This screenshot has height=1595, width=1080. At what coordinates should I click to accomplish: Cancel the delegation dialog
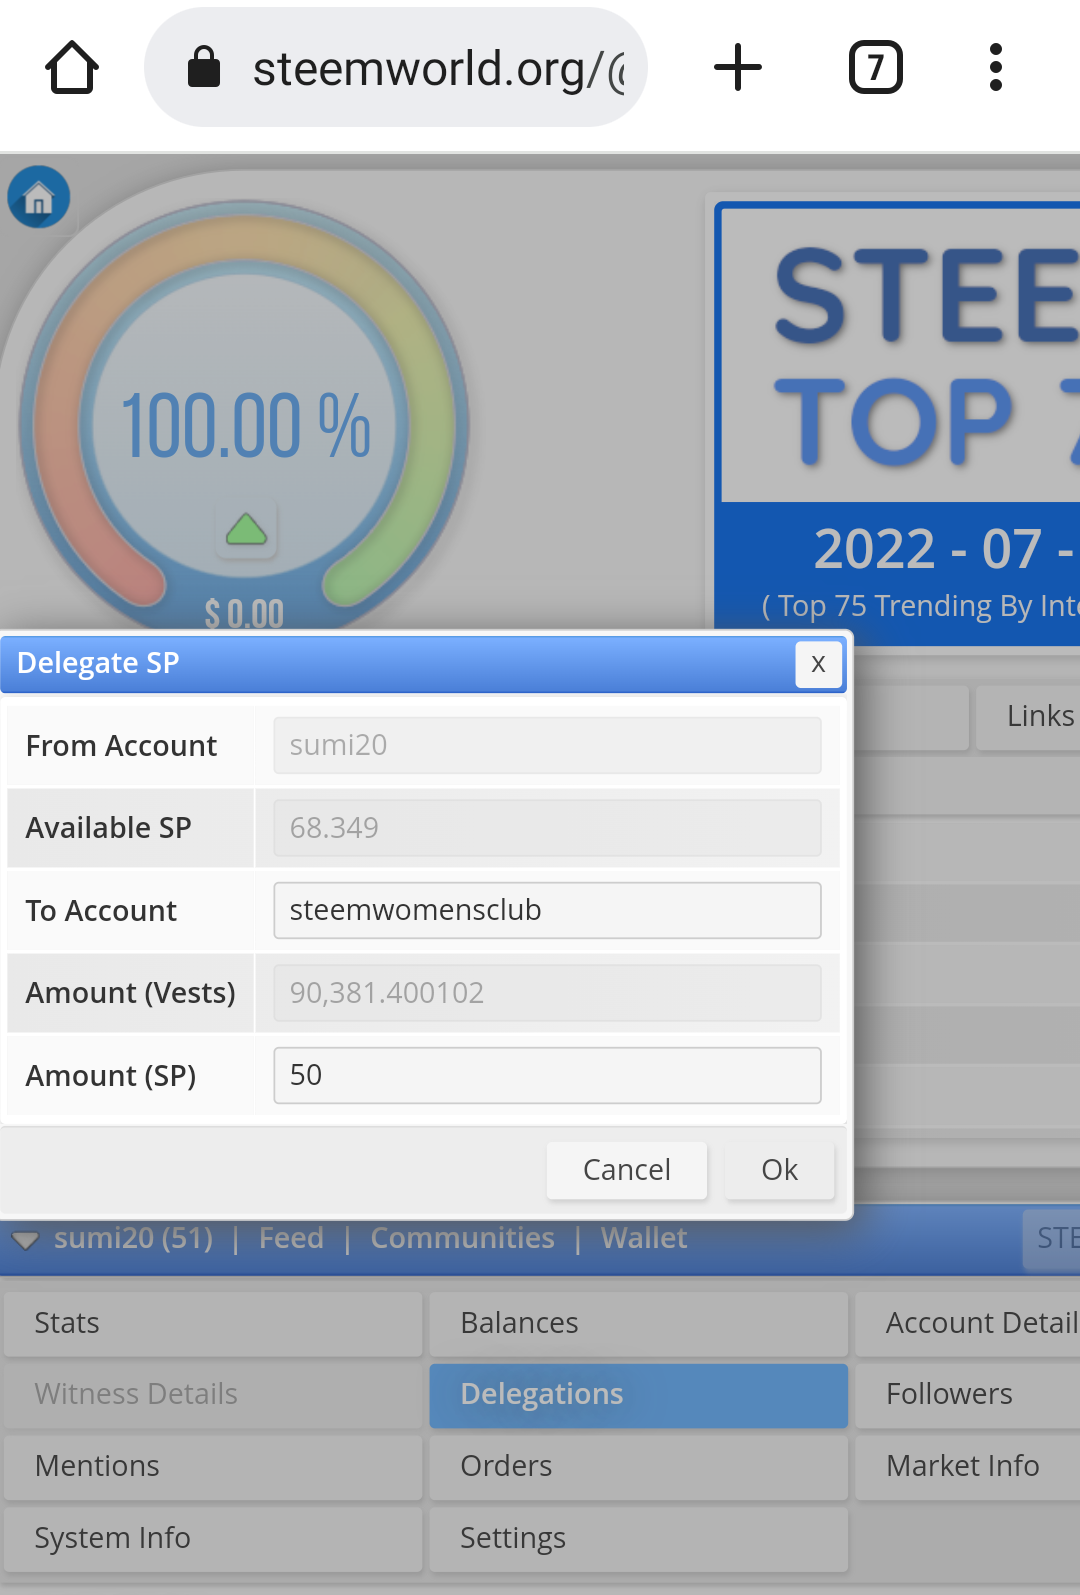tap(627, 1170)
